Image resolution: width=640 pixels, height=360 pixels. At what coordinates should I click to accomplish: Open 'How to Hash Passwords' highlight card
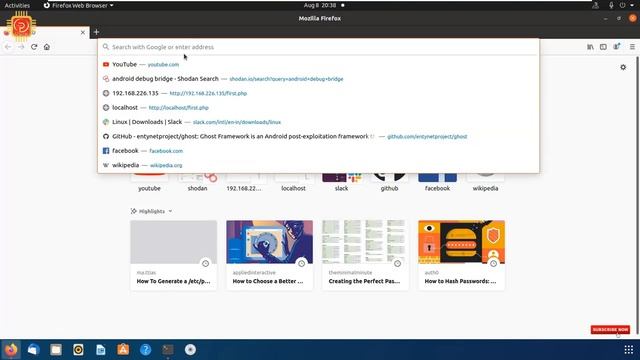coord(461,256)
